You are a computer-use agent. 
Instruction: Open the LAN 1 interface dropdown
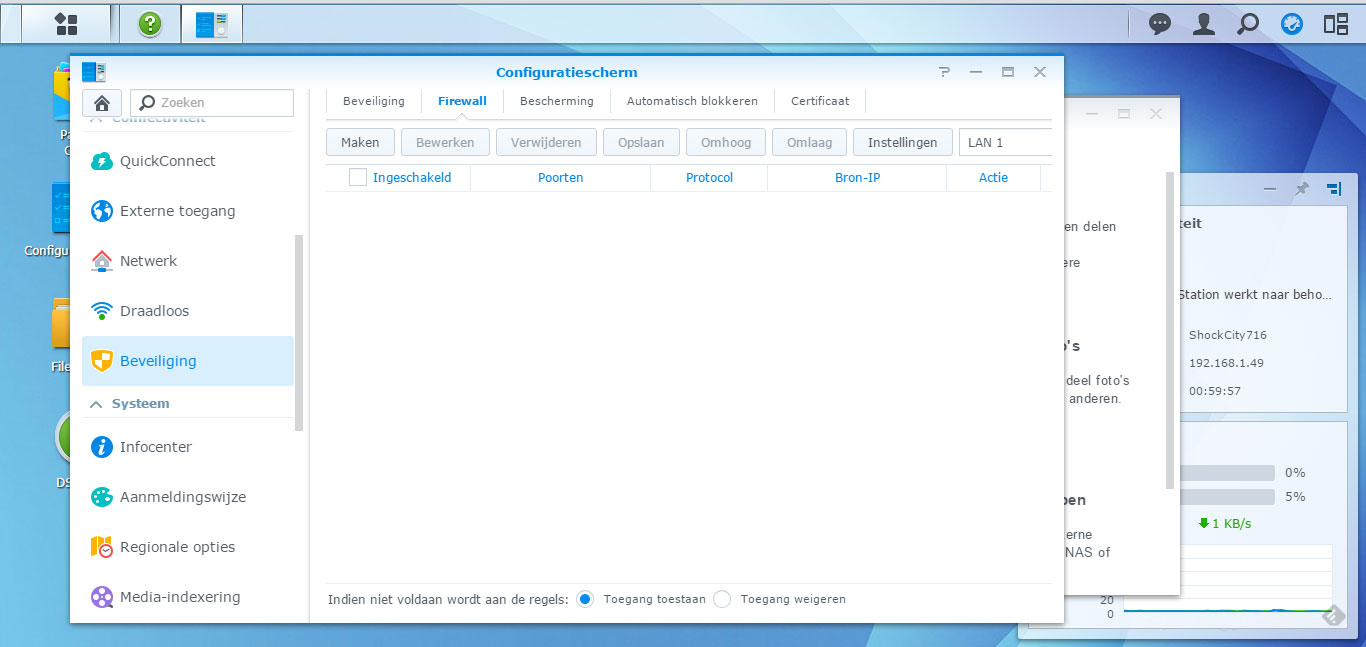click(1005, 142)
